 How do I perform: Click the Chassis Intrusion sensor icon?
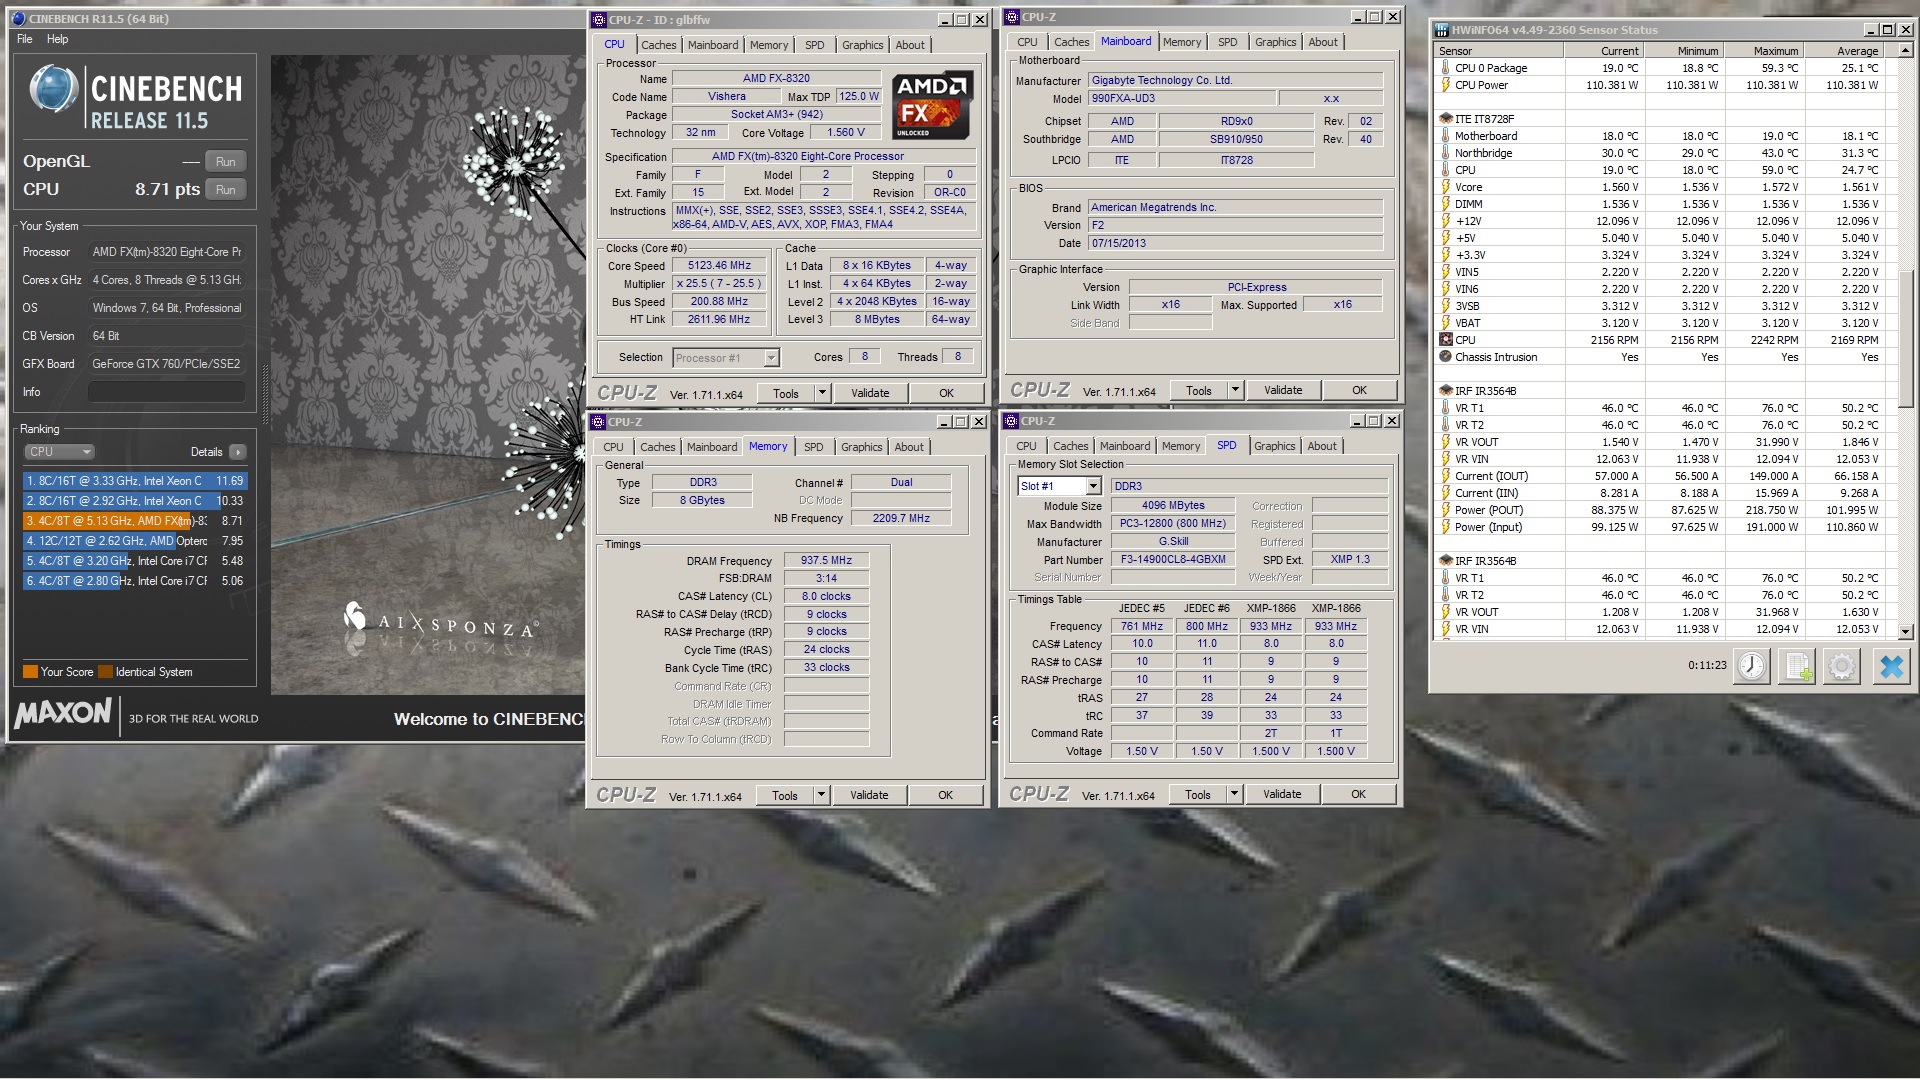coord(1445,357)
